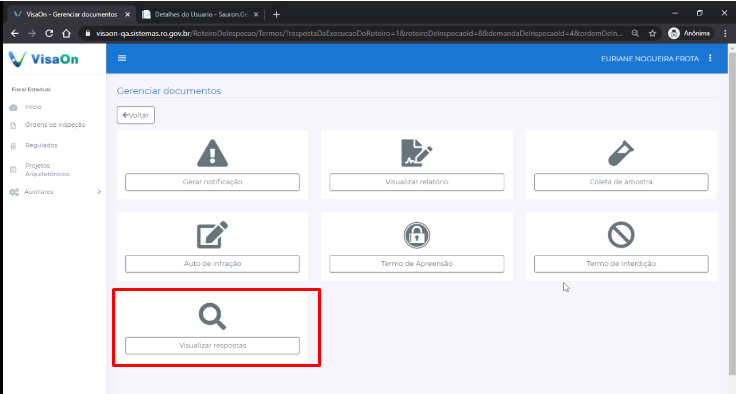Click the Projetos Arquitetônicos sidebar icon

coord(13,170)
